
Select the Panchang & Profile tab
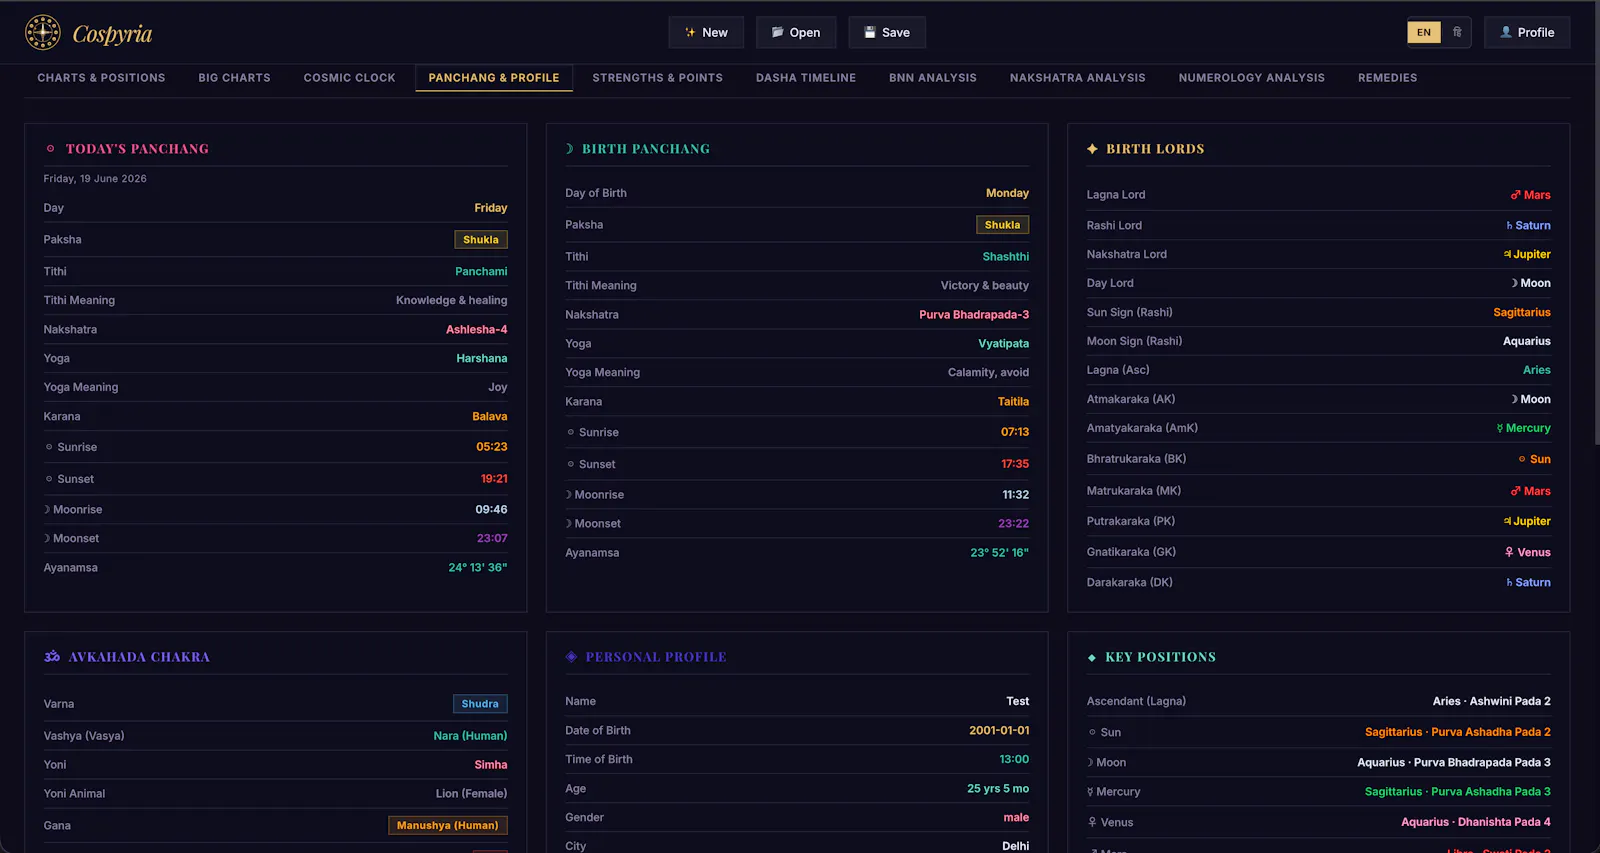click(x=494, y=78)
